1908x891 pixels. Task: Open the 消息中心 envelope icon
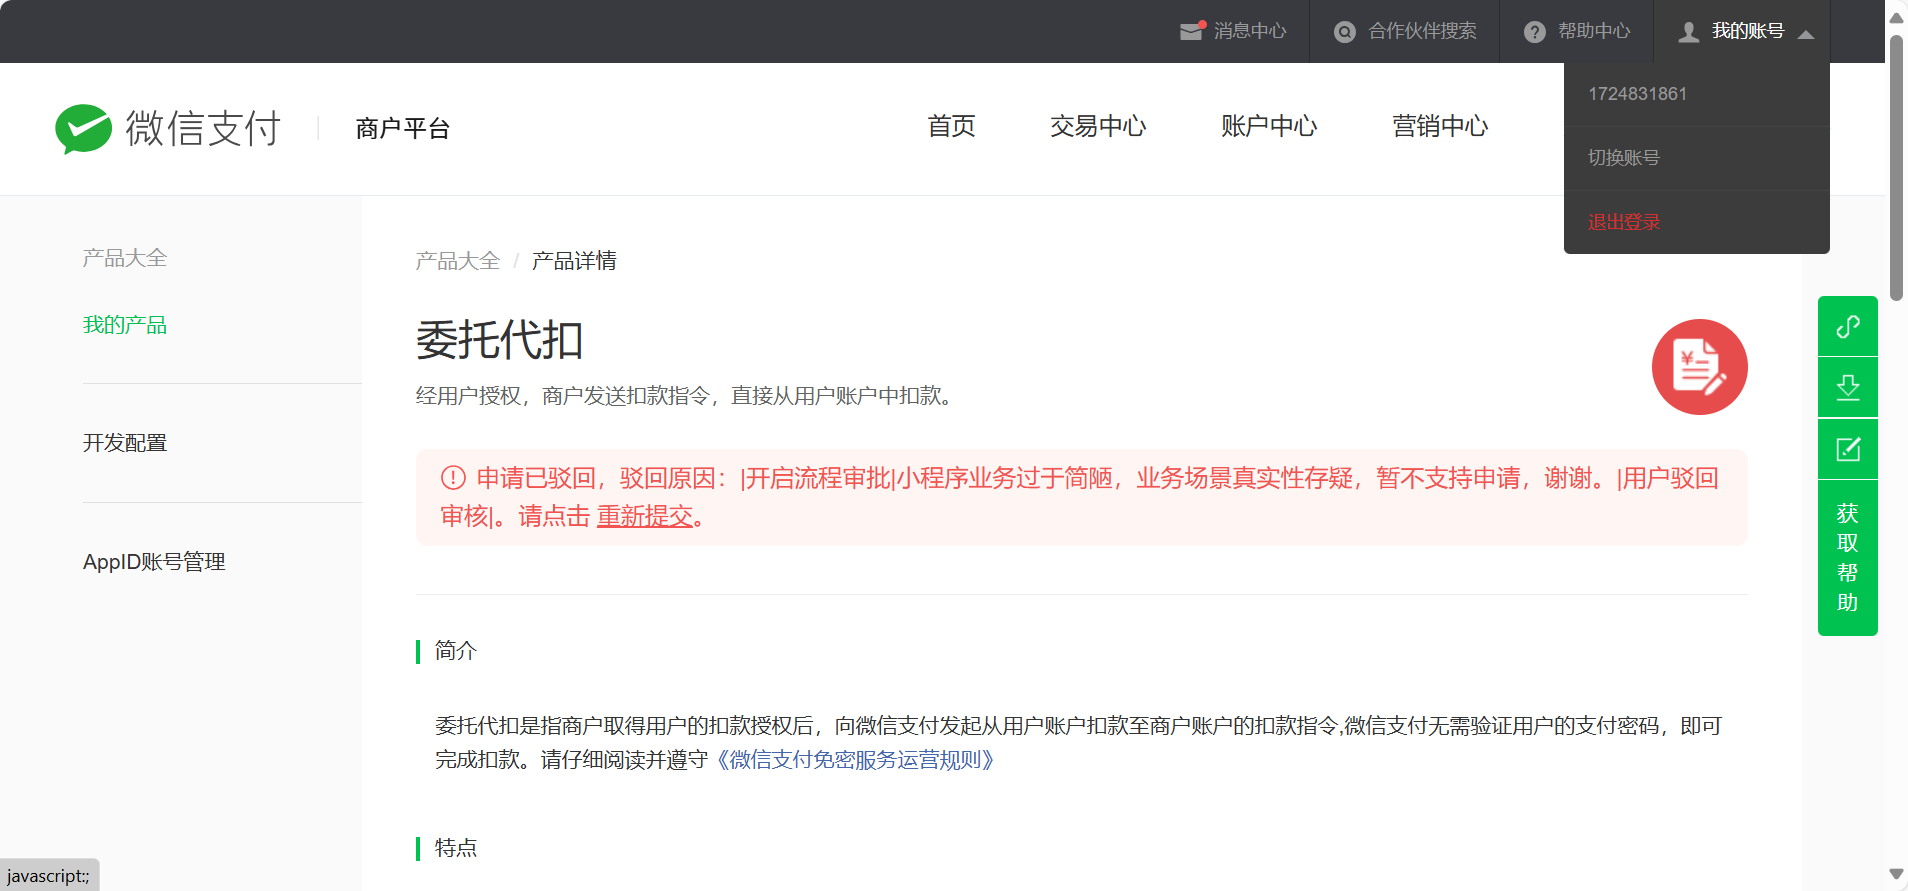(1192, 31)
